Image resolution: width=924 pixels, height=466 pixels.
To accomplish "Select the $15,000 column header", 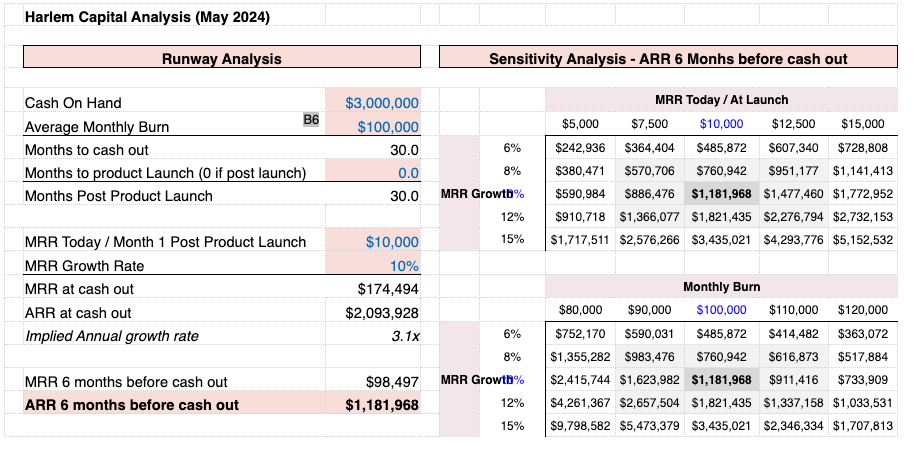I will pos(863,124).
